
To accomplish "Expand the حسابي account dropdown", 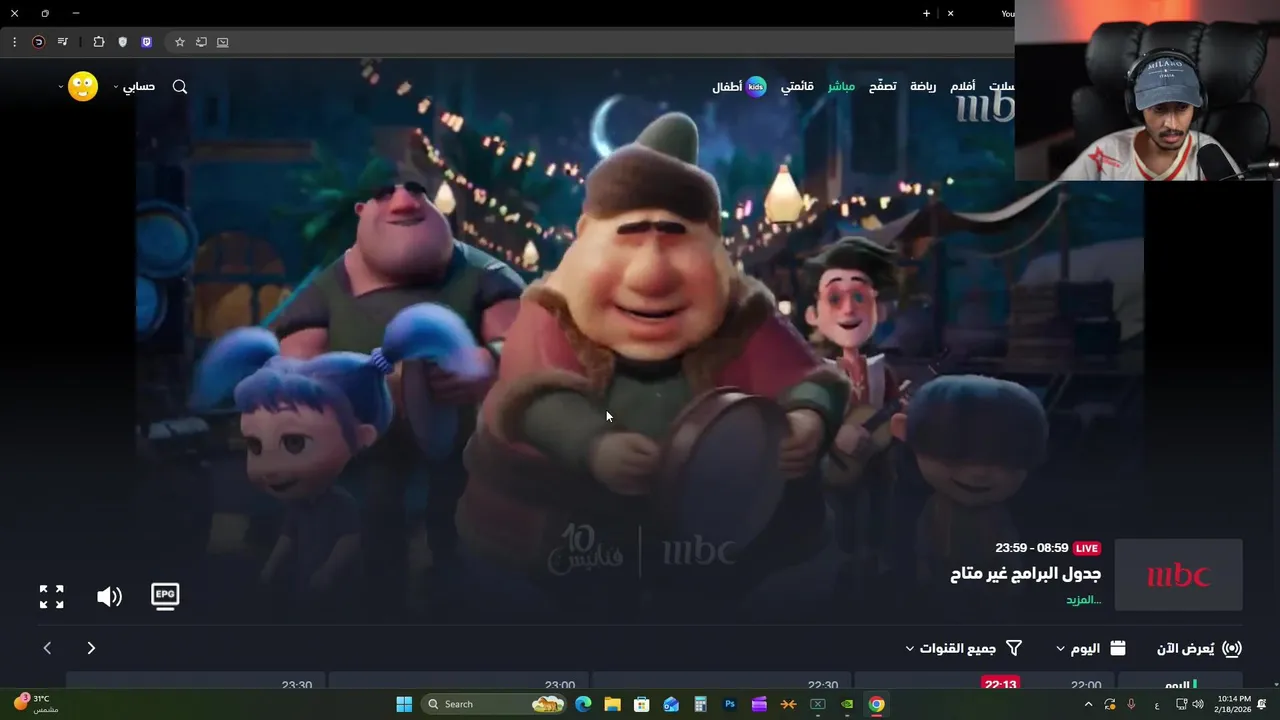I will point(134,87).
